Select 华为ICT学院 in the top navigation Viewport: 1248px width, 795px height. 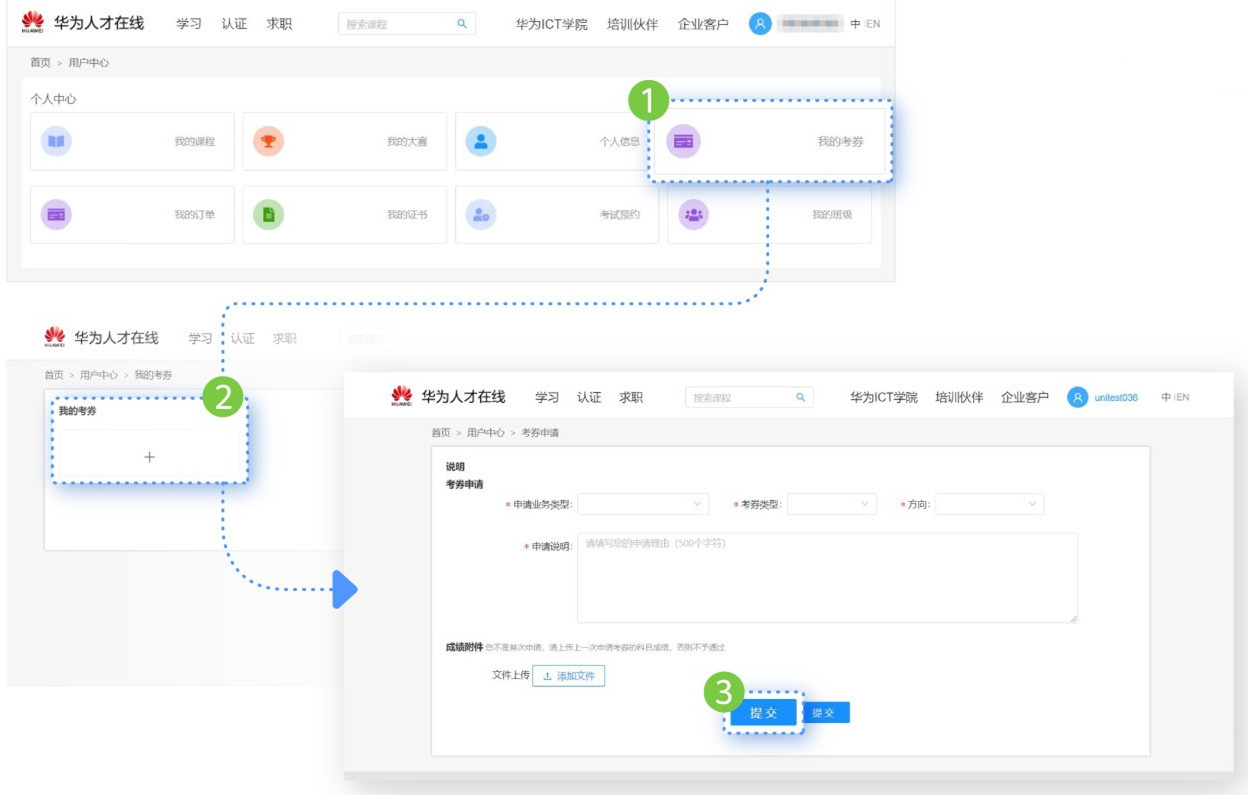[x=551, y=24]
